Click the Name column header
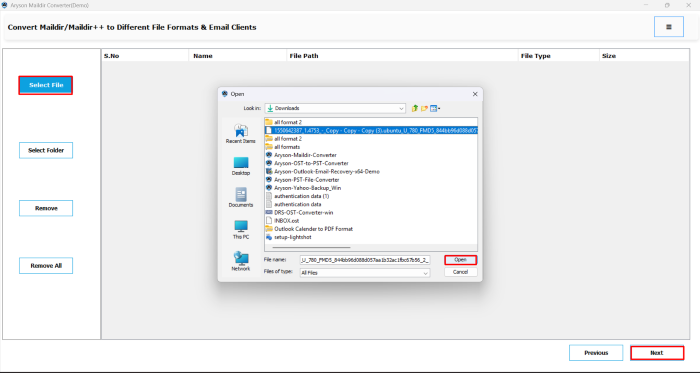The width and height of the screenshot is (700, 373). tap(237, 56)
